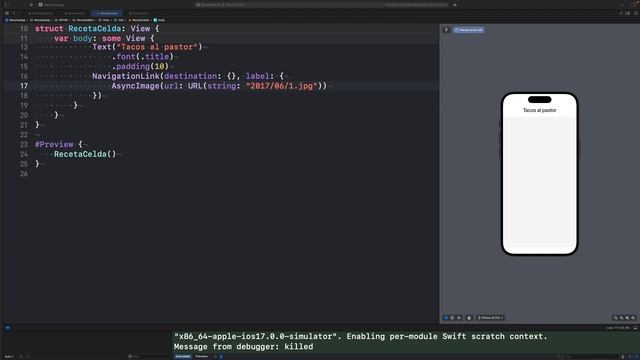Choose run destination device in toolbar
This screenshot has width=640, height=360.
(234, 4)
